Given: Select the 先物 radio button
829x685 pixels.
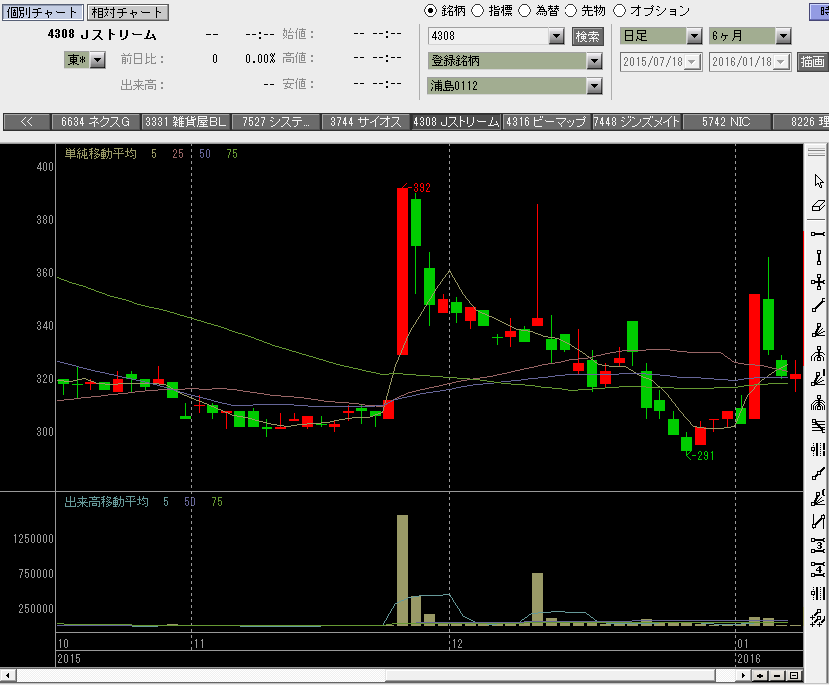Looking at the screenshot, I should pos(571,11).
